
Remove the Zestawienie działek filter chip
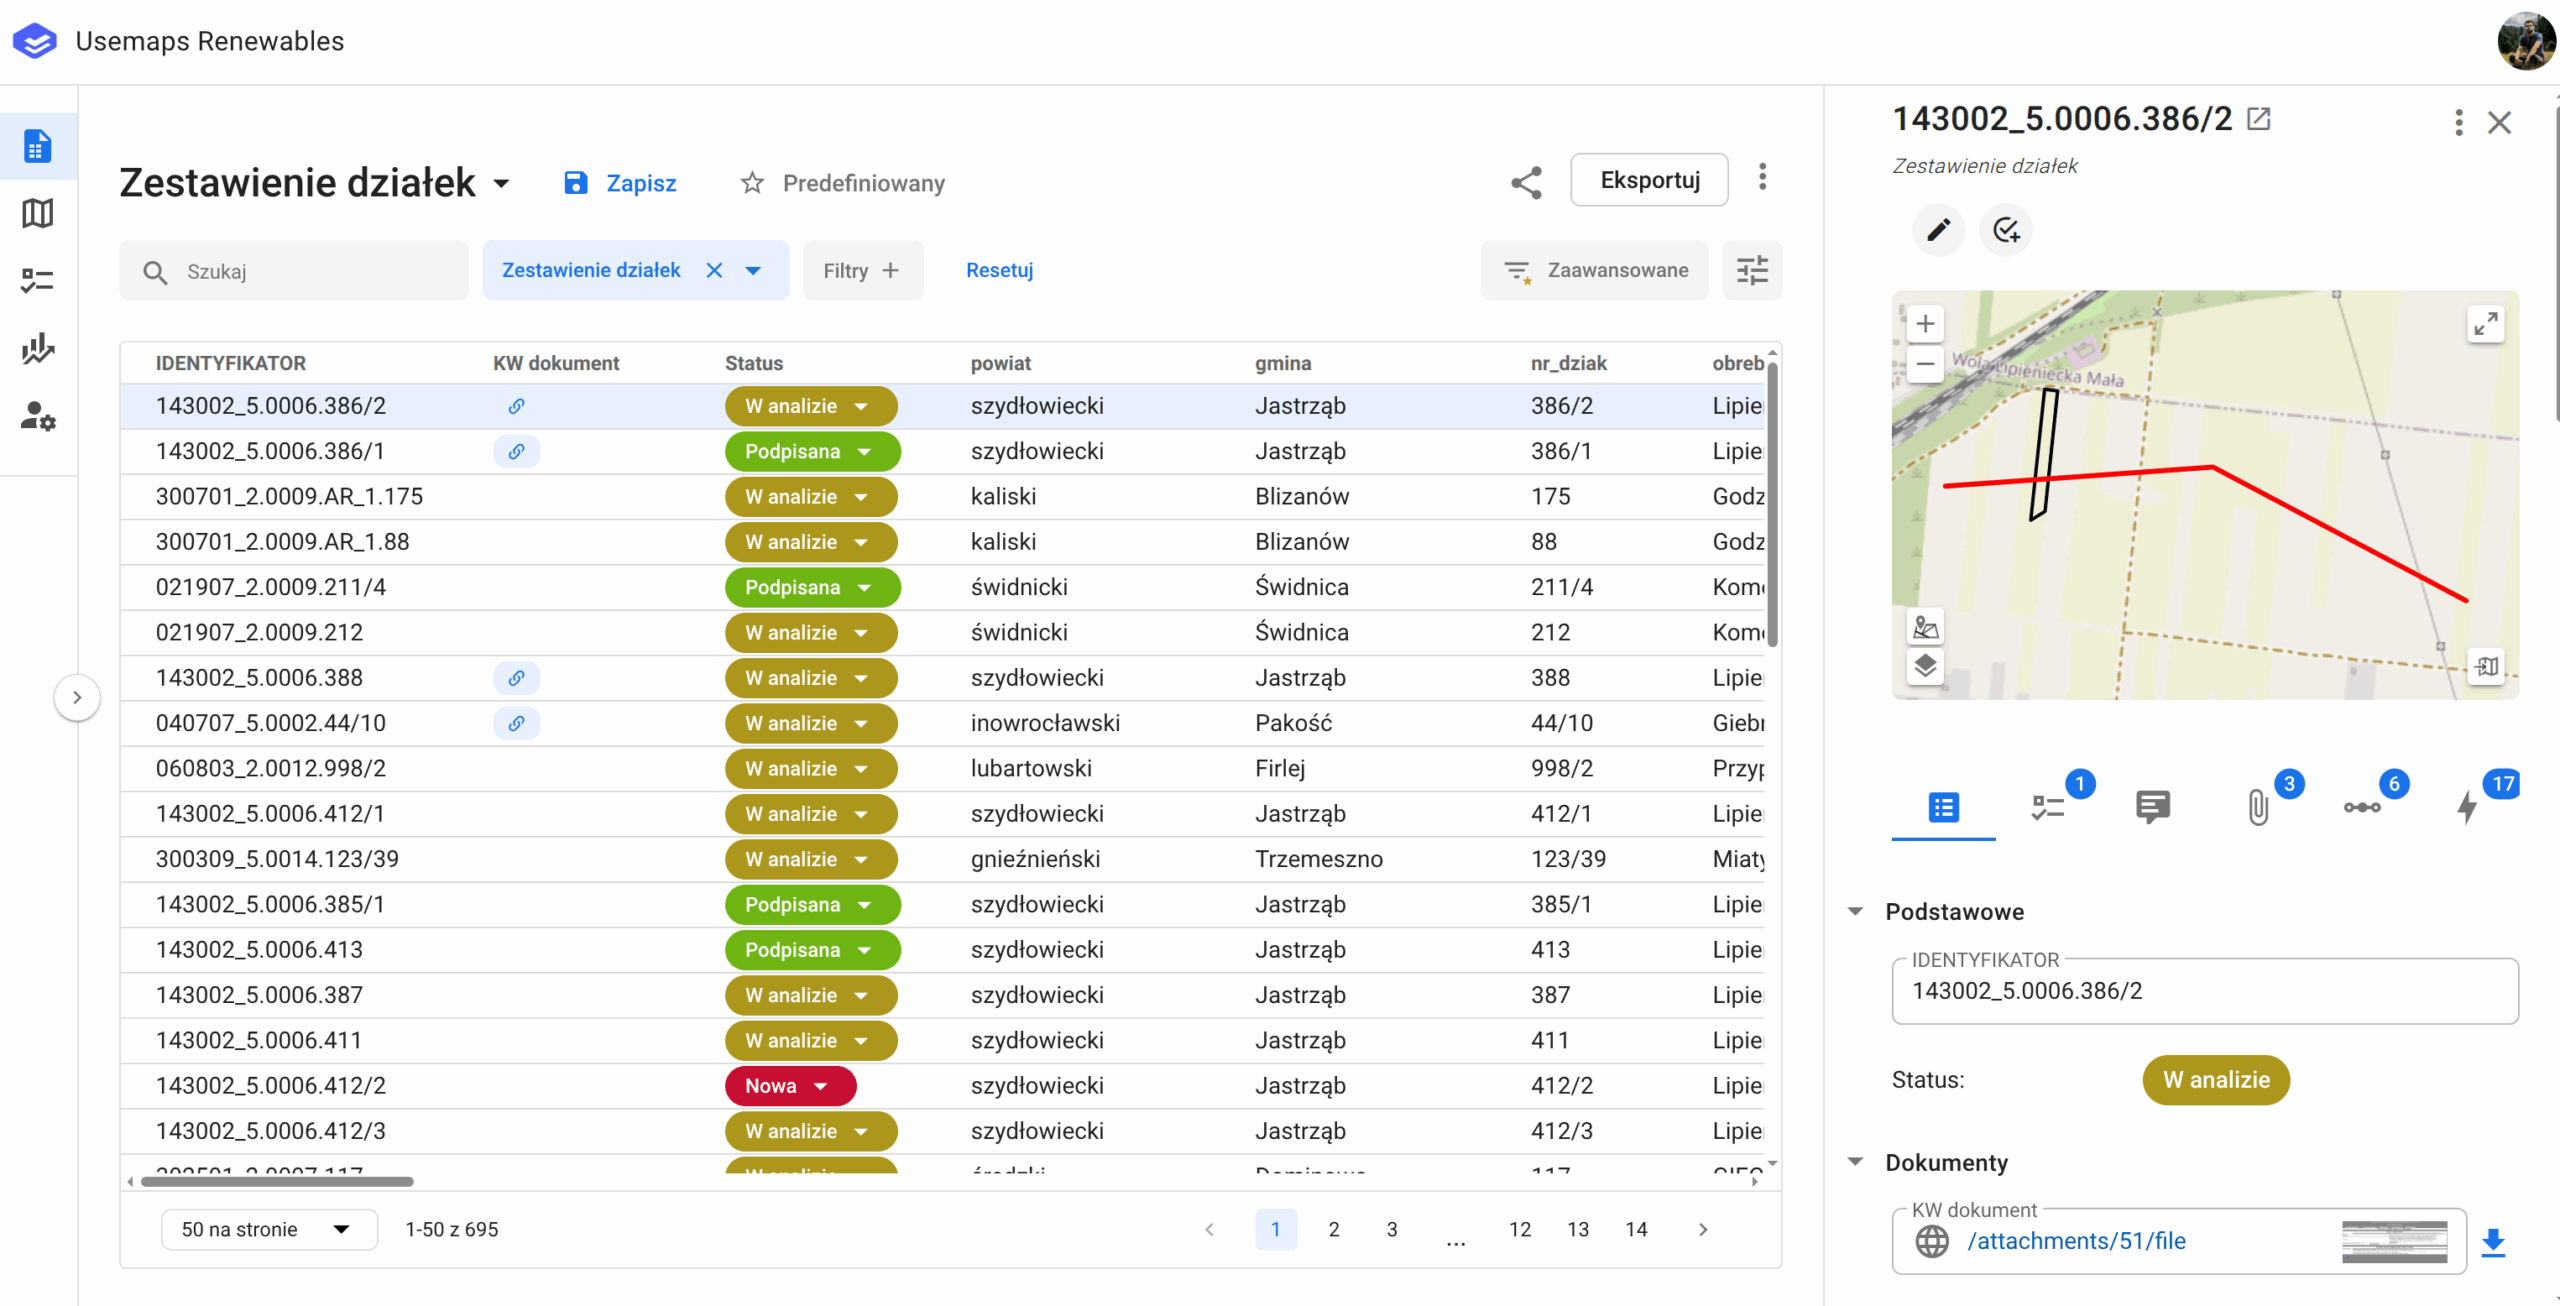[714, 270]
